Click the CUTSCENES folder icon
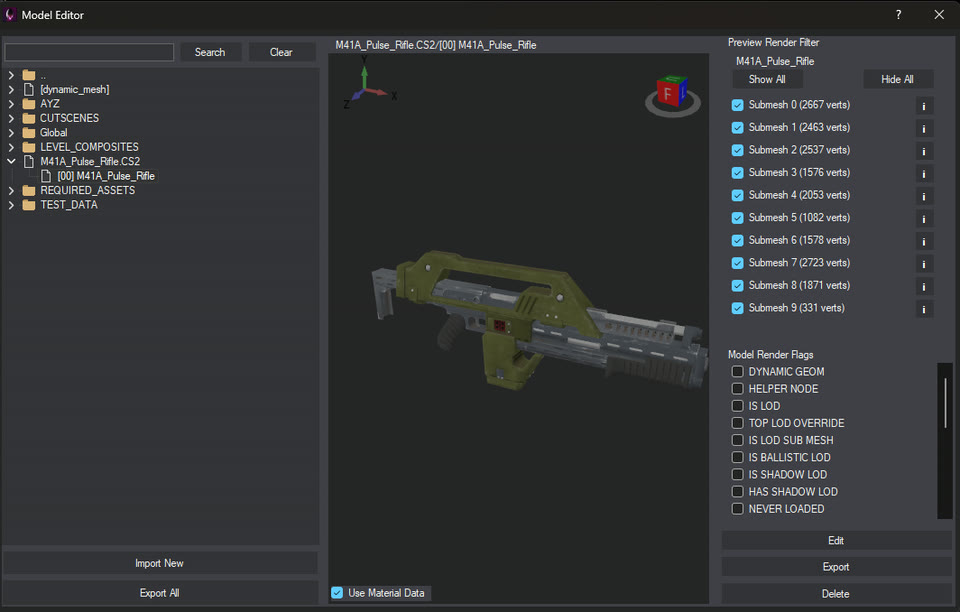 (x=29, y=118)
